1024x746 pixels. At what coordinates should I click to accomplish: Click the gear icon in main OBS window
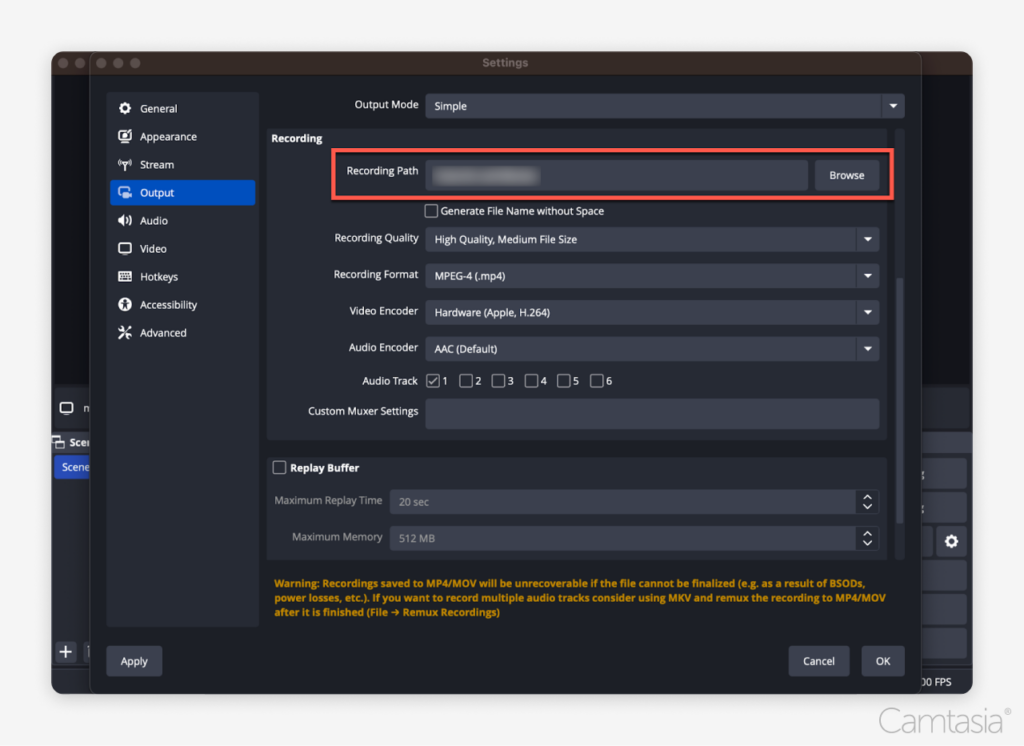point(952,541)
